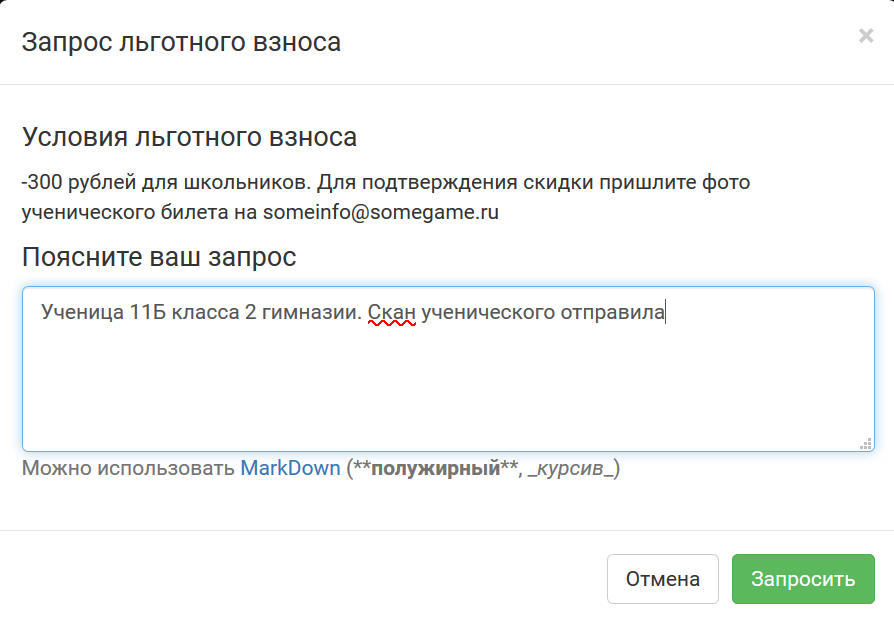Click the heading Условия льготного взноса
The width and height of the screenshot is (894, 620).
(x=189, y=137)
